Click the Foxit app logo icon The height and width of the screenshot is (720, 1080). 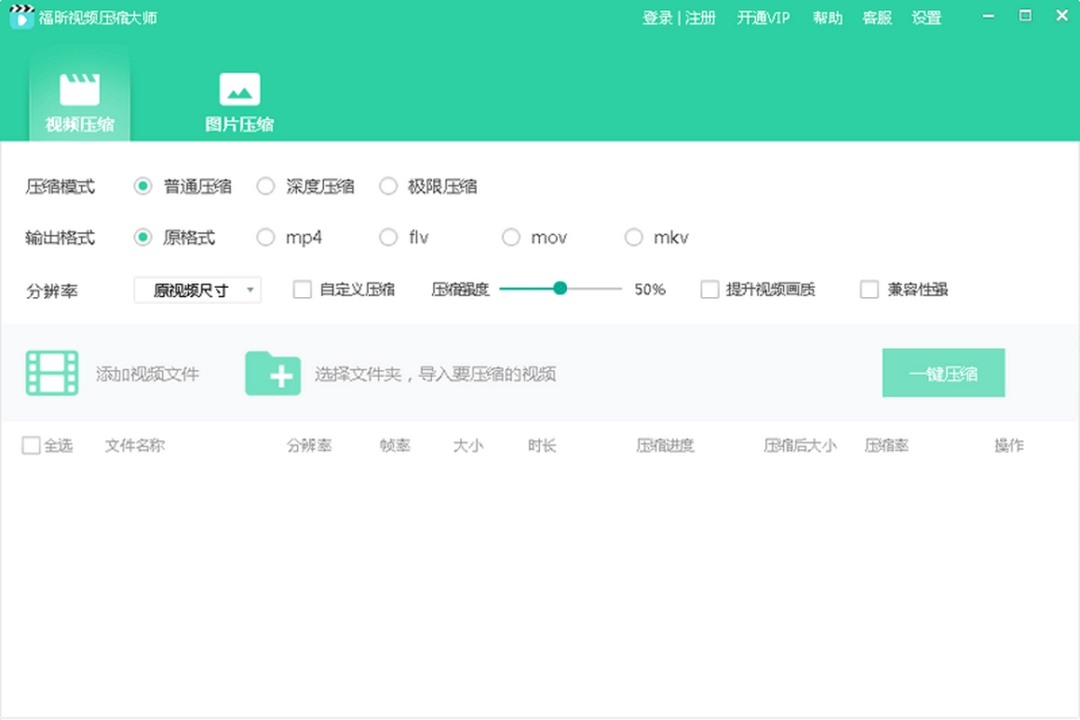[21, 17]
